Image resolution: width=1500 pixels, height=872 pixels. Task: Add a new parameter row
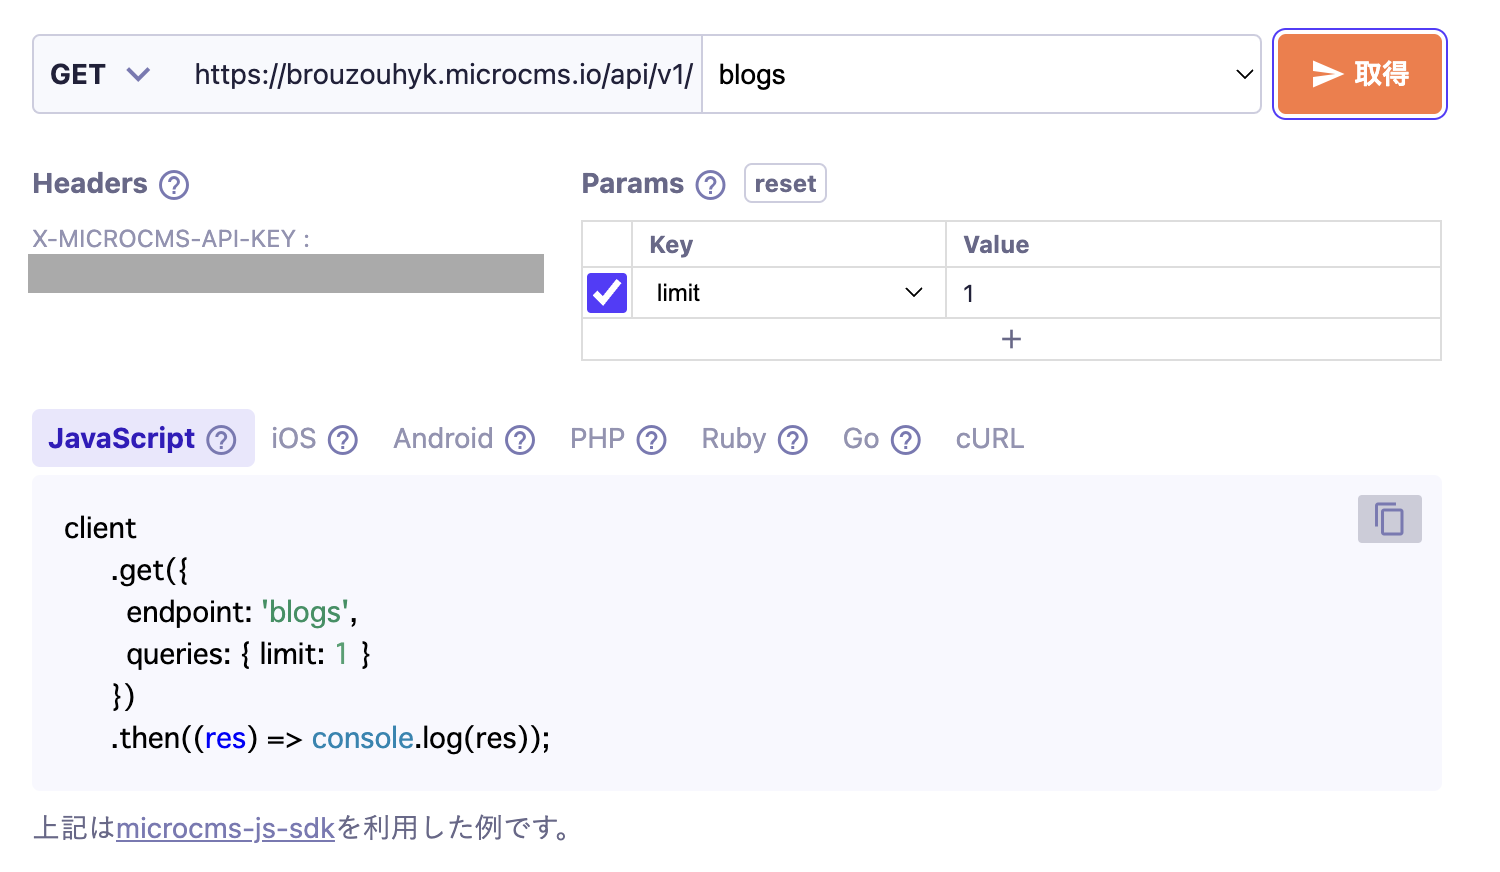[1010, 339]
